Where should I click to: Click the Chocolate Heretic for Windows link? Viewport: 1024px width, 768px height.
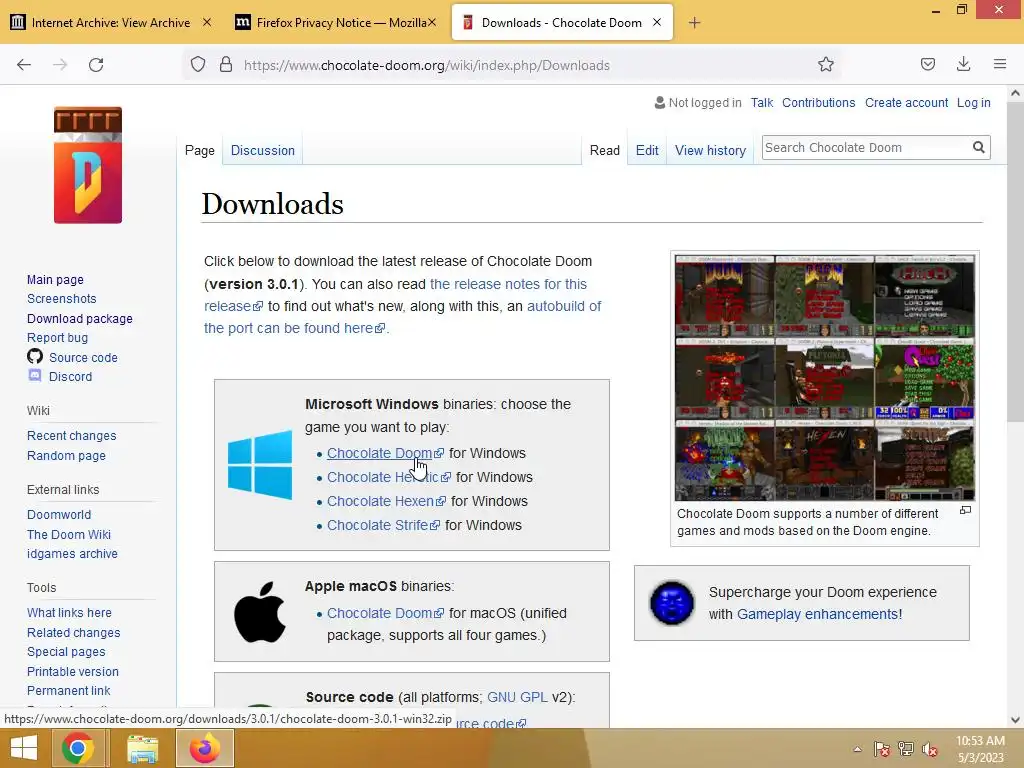tap(389, 477)
